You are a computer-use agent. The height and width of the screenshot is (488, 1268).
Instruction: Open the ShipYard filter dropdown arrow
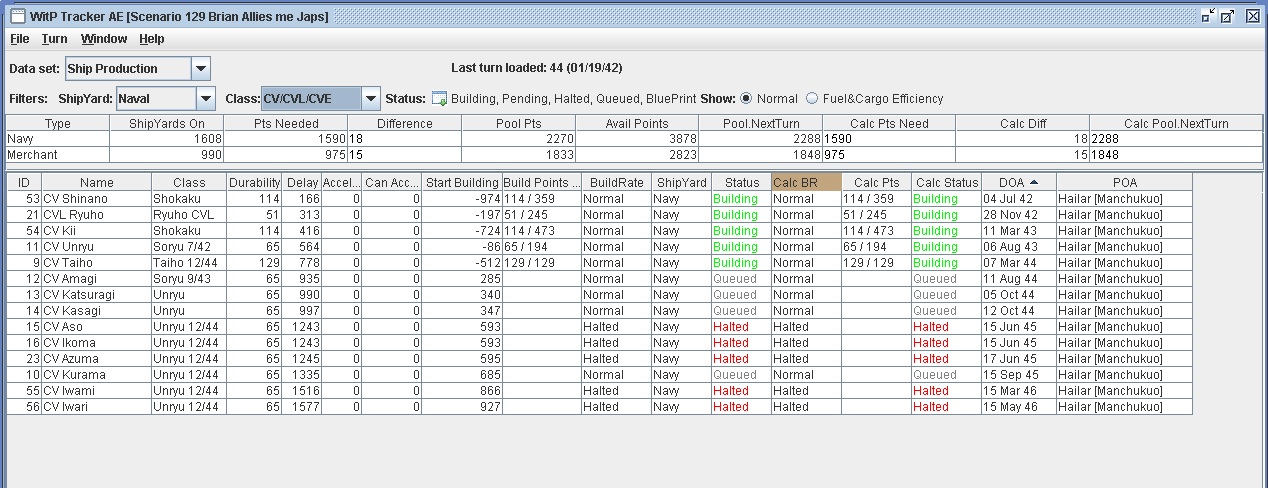(206, 99)
